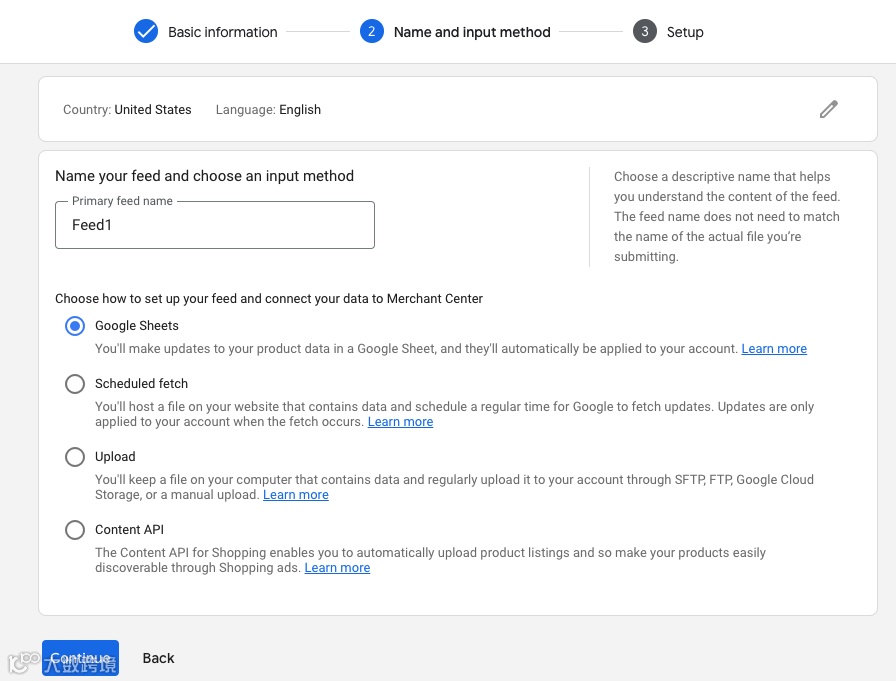Open Learn more link for Google Sheets
The height and width of the screenshot is (681, 896).
pyautogui.click(x=774, y=349)
